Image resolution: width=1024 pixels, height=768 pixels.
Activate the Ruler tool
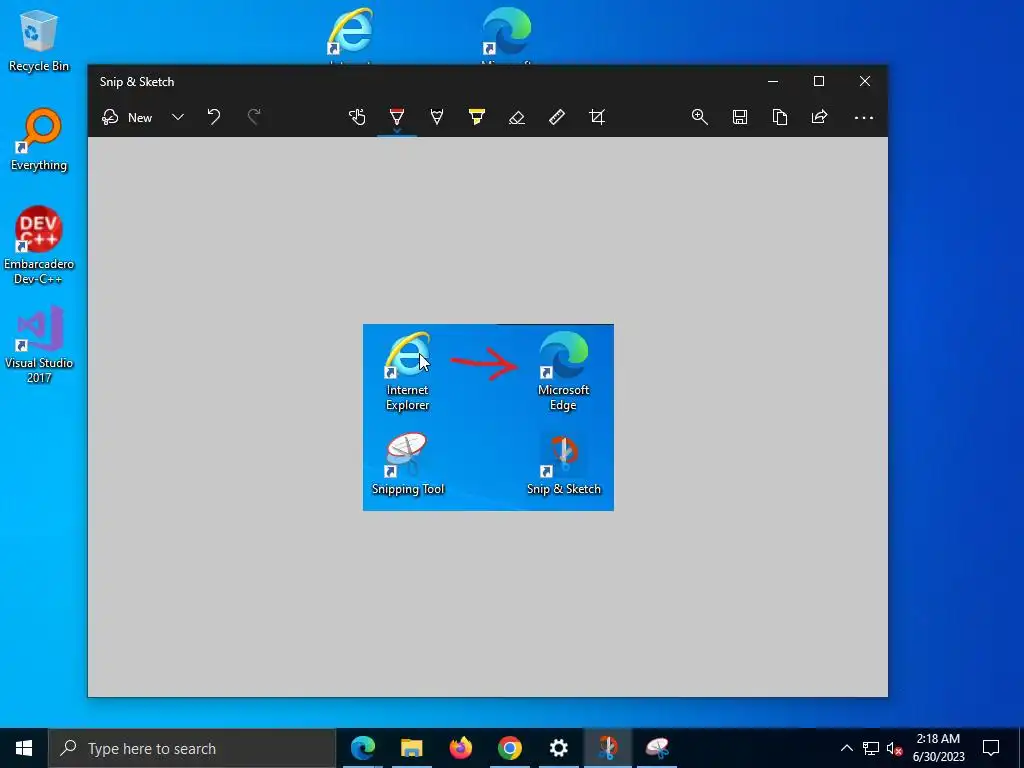tap(556, 118)
